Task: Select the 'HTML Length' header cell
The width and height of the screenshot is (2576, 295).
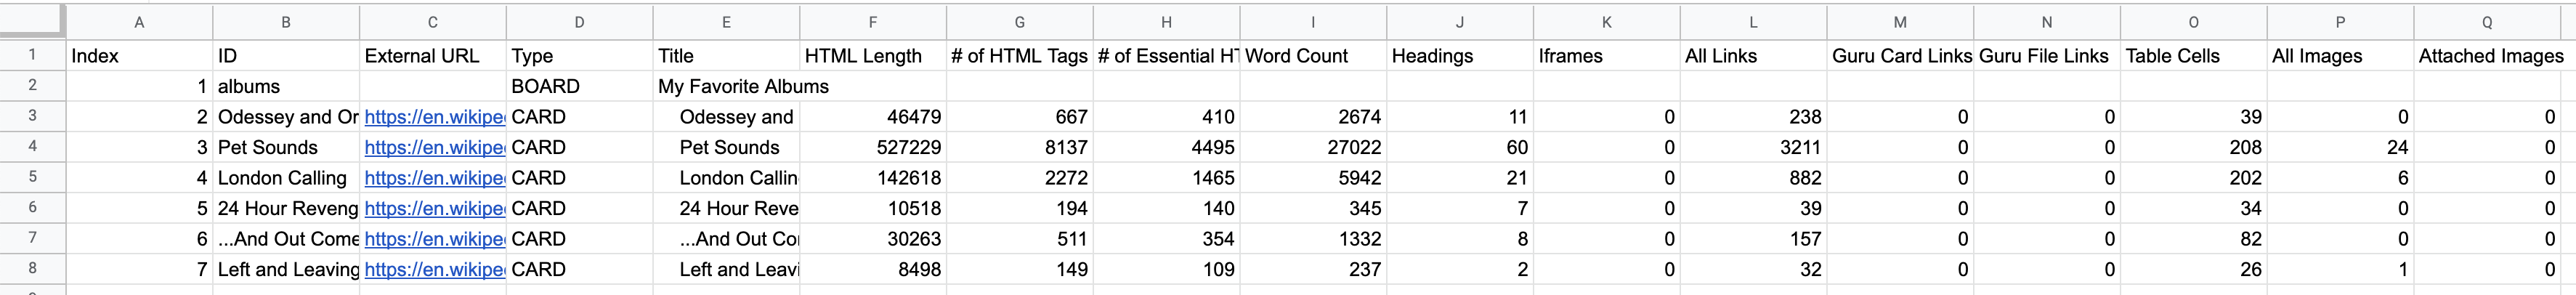Action: 873,56
